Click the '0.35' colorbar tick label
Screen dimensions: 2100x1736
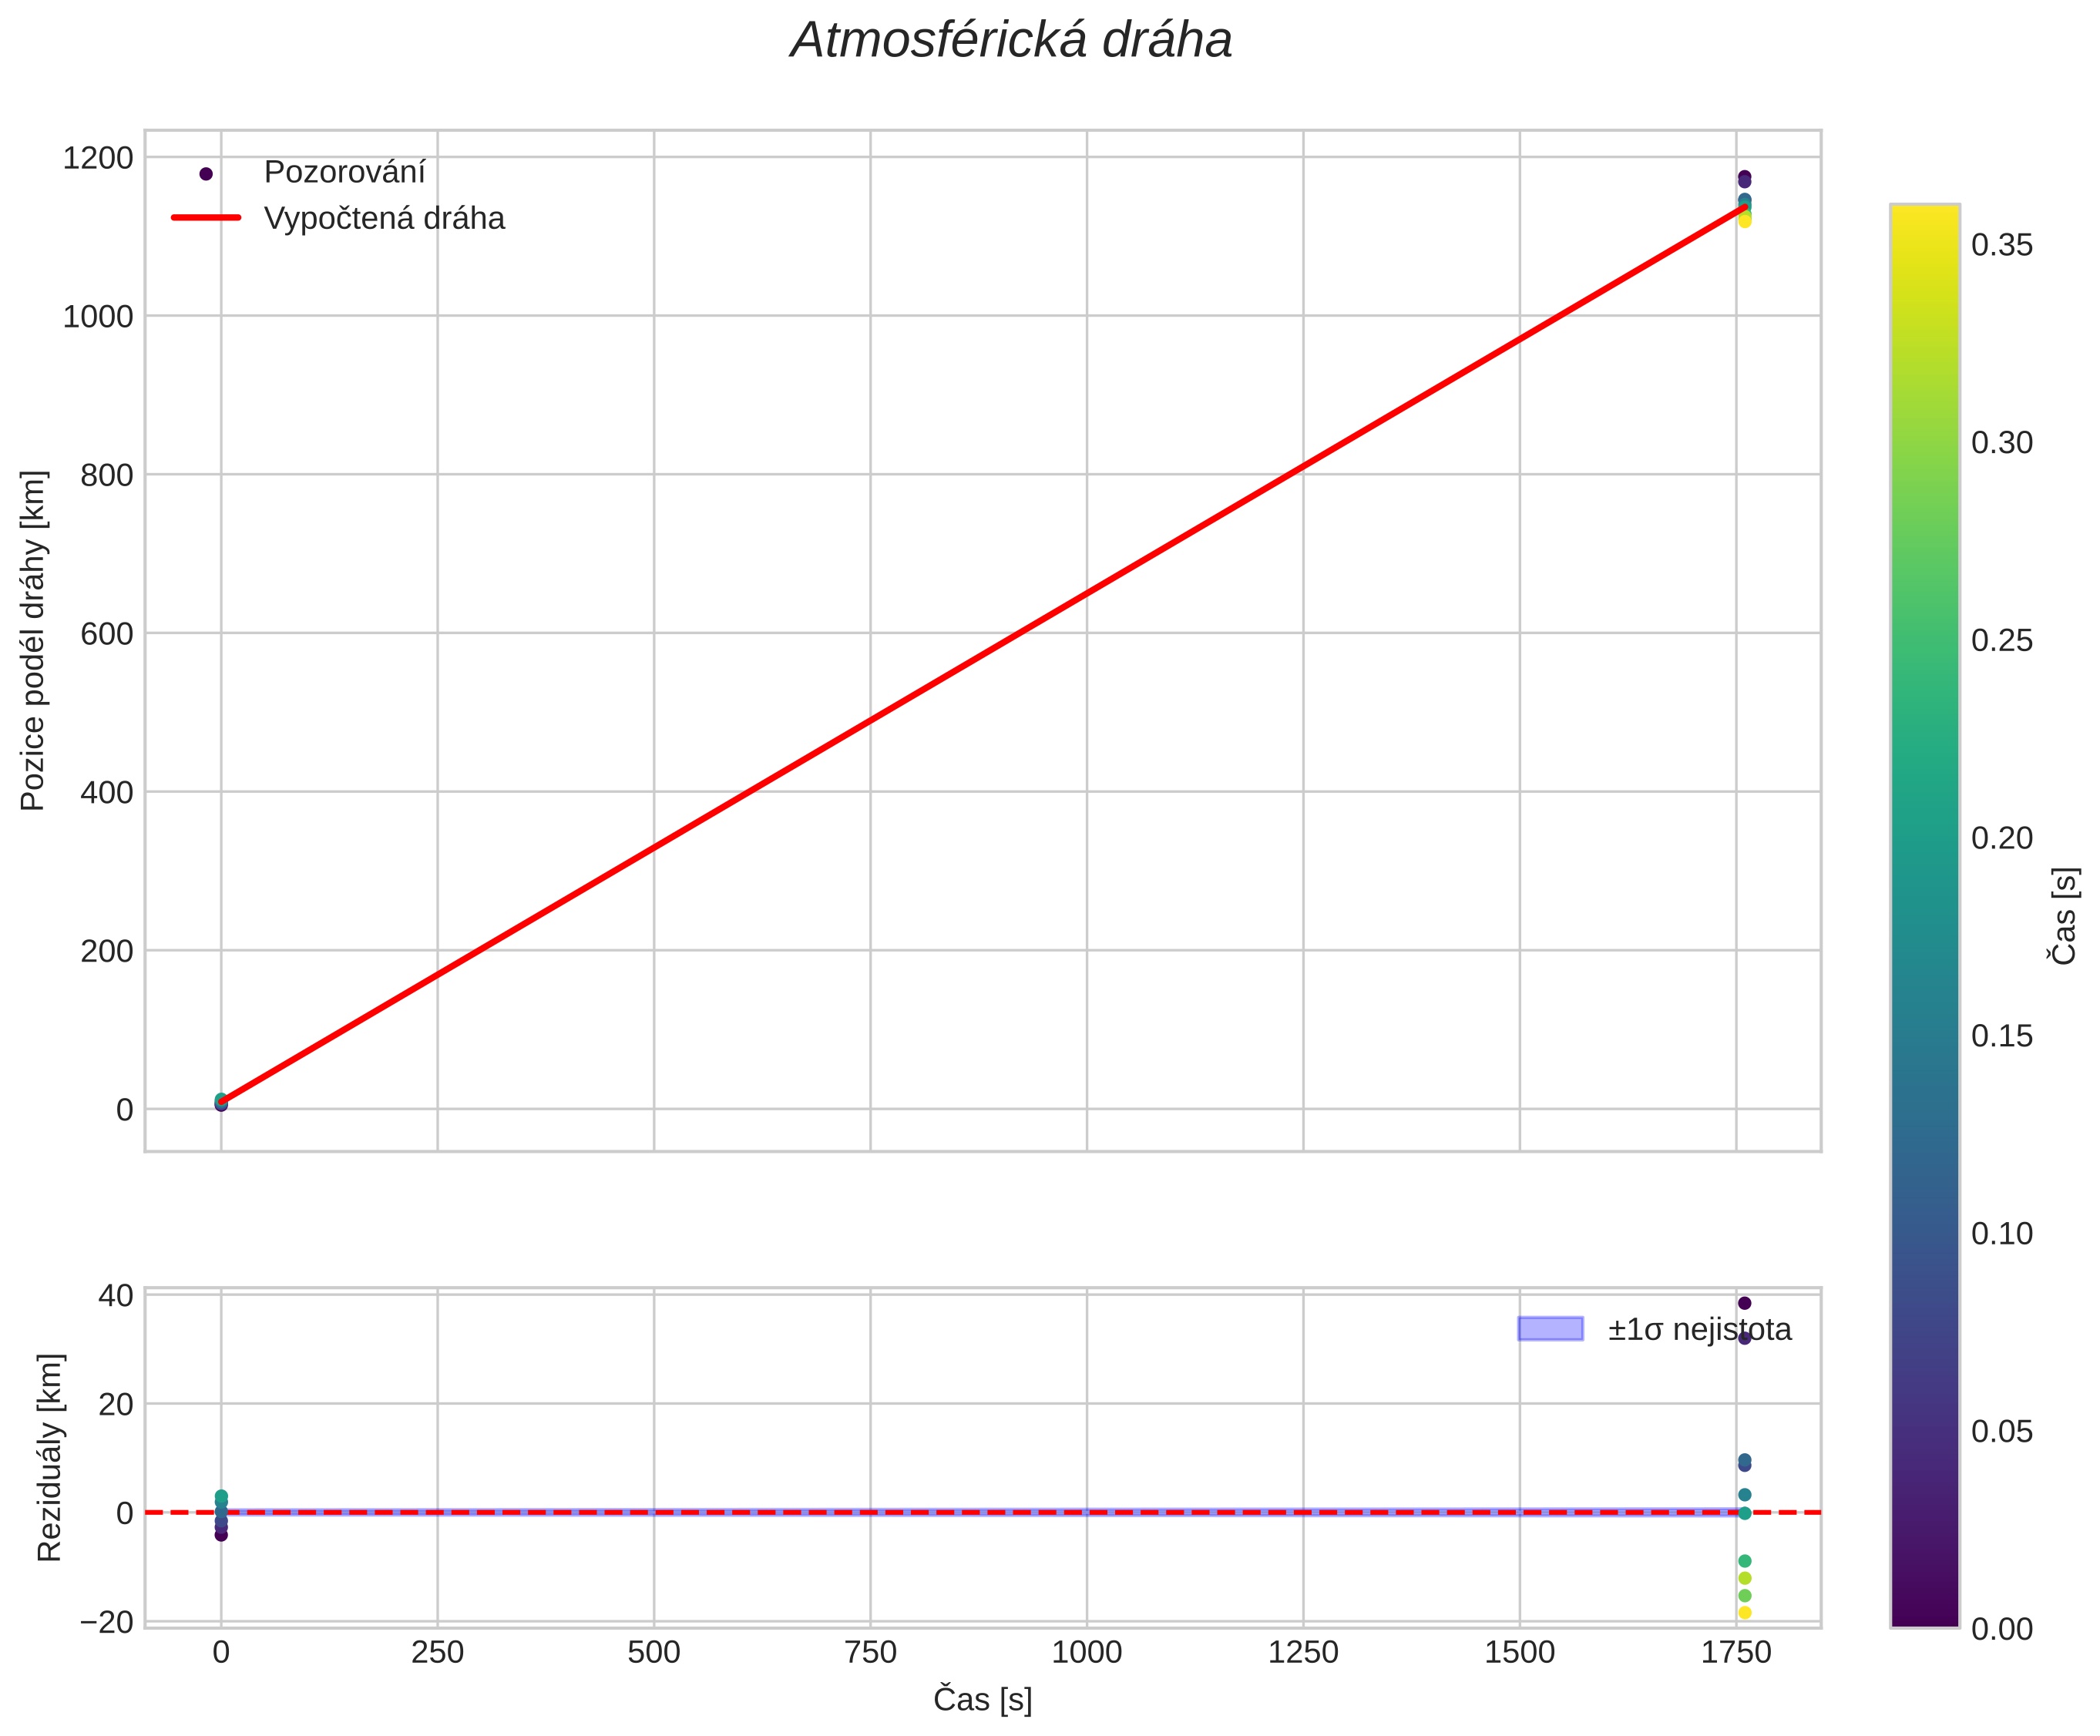pyautogui.click(x=2001, y=245)
